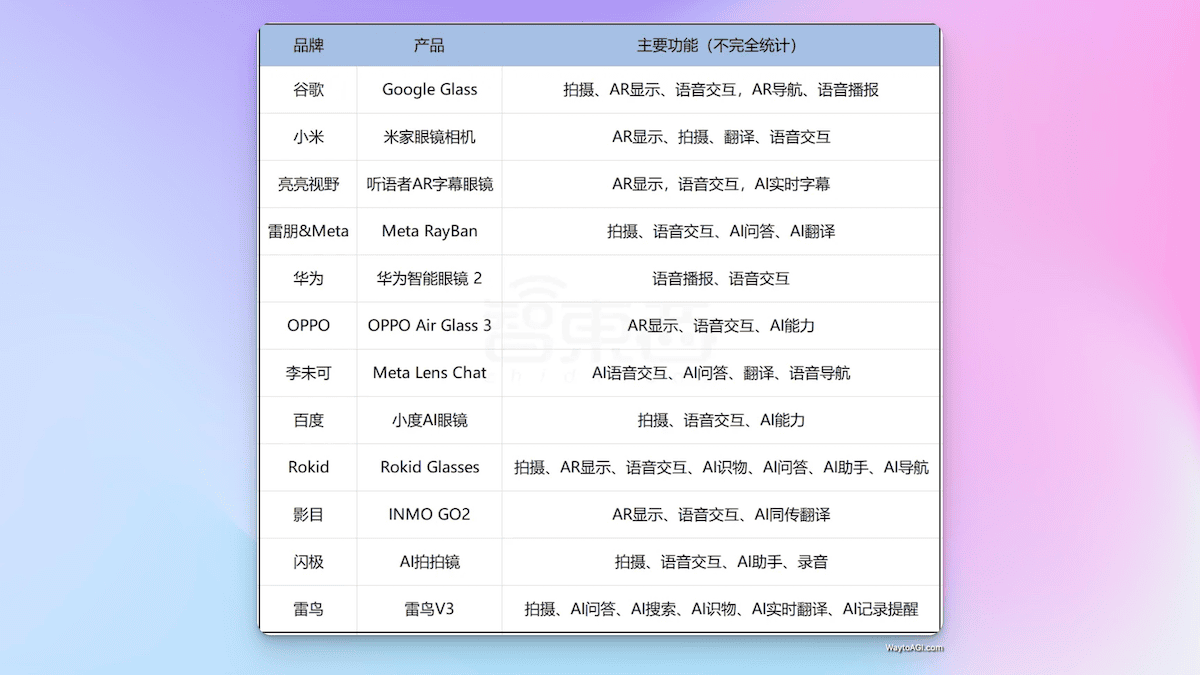Click the features cell 语音播报、语音交互

coord(721,278)
